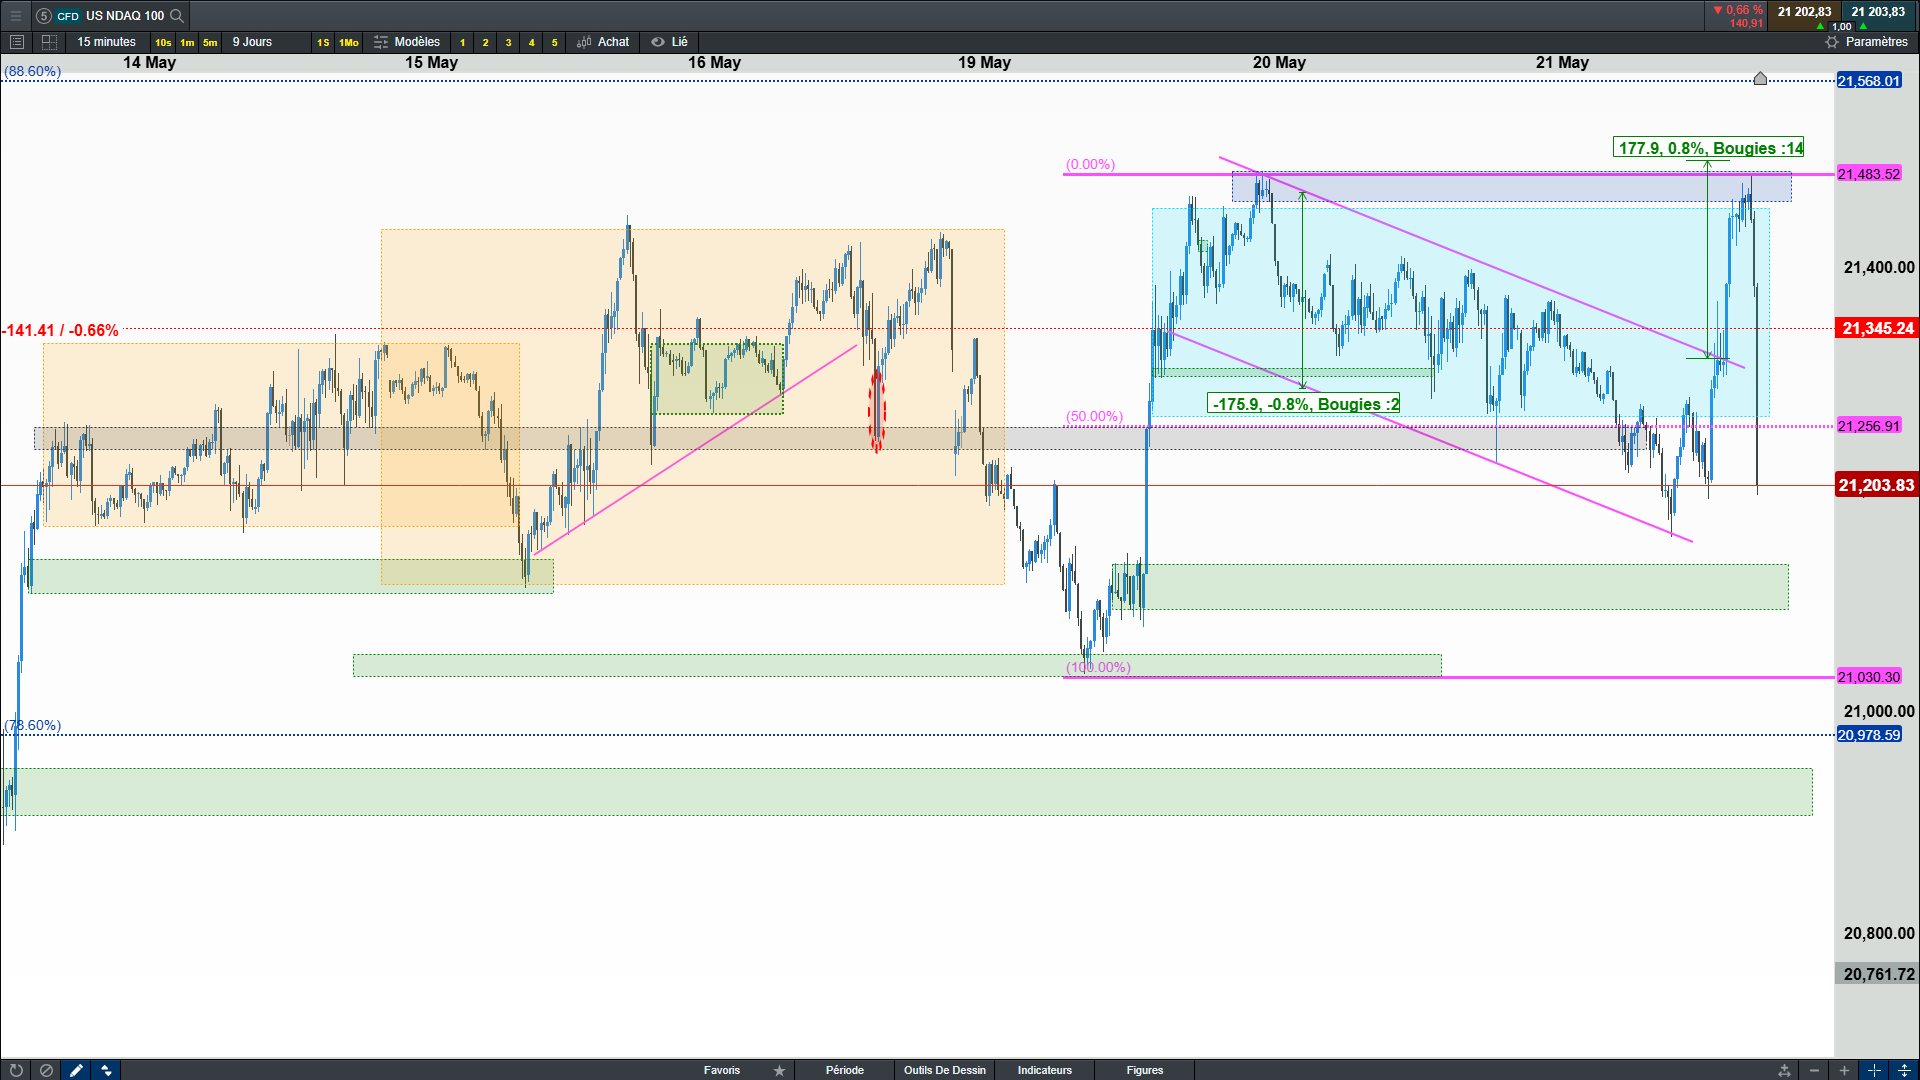Toggle the Lié linked eye option
Viewport: 1920px width, 1080px height.
click(x=669, y=42)
